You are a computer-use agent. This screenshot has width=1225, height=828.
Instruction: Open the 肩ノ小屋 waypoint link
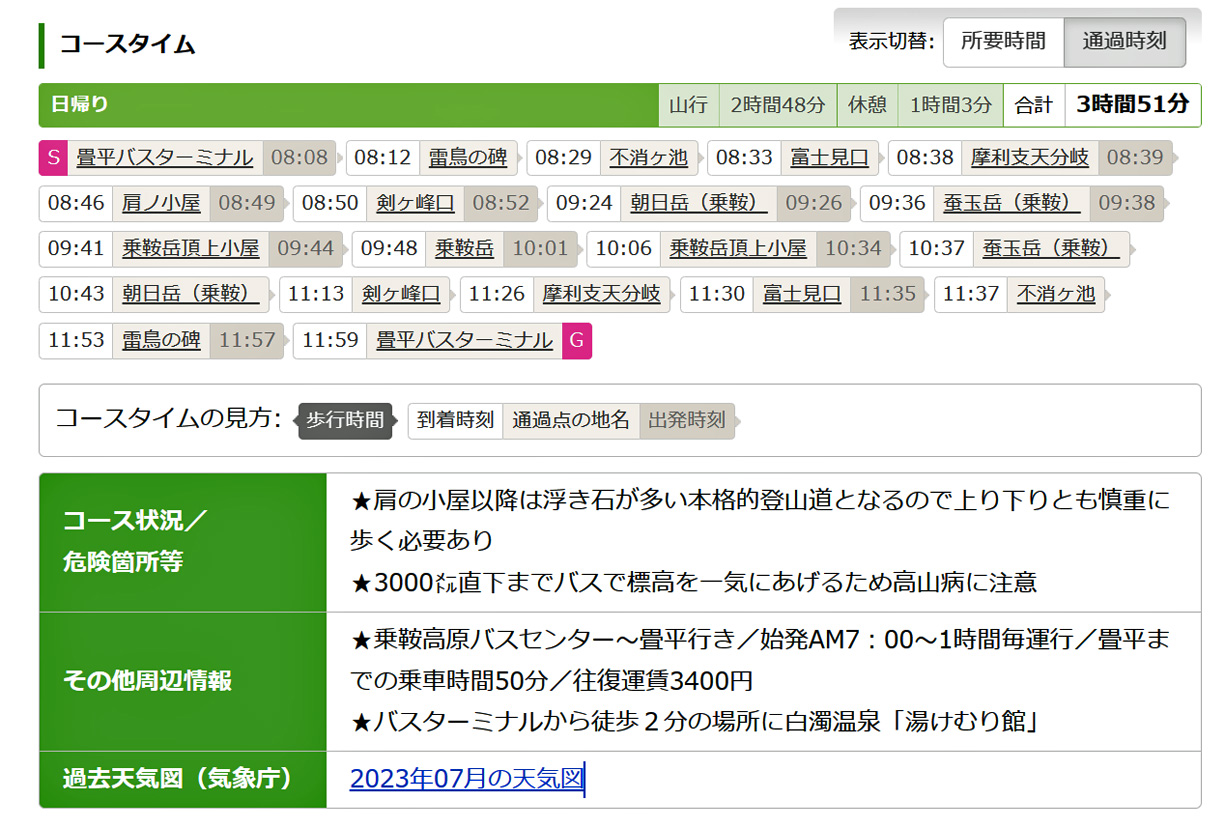161,203
